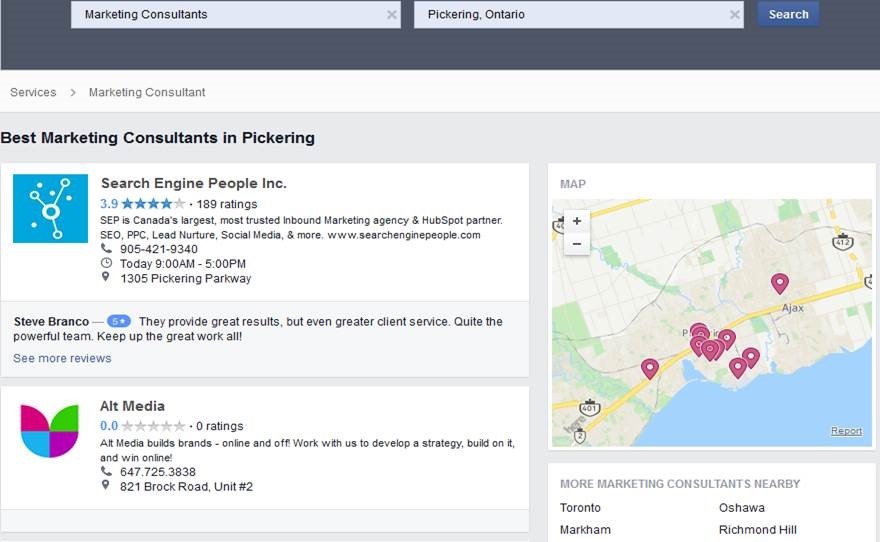This screenshot has height=542, width=880.
Task: Click the Services breadcrumb link
Action: 33,92
